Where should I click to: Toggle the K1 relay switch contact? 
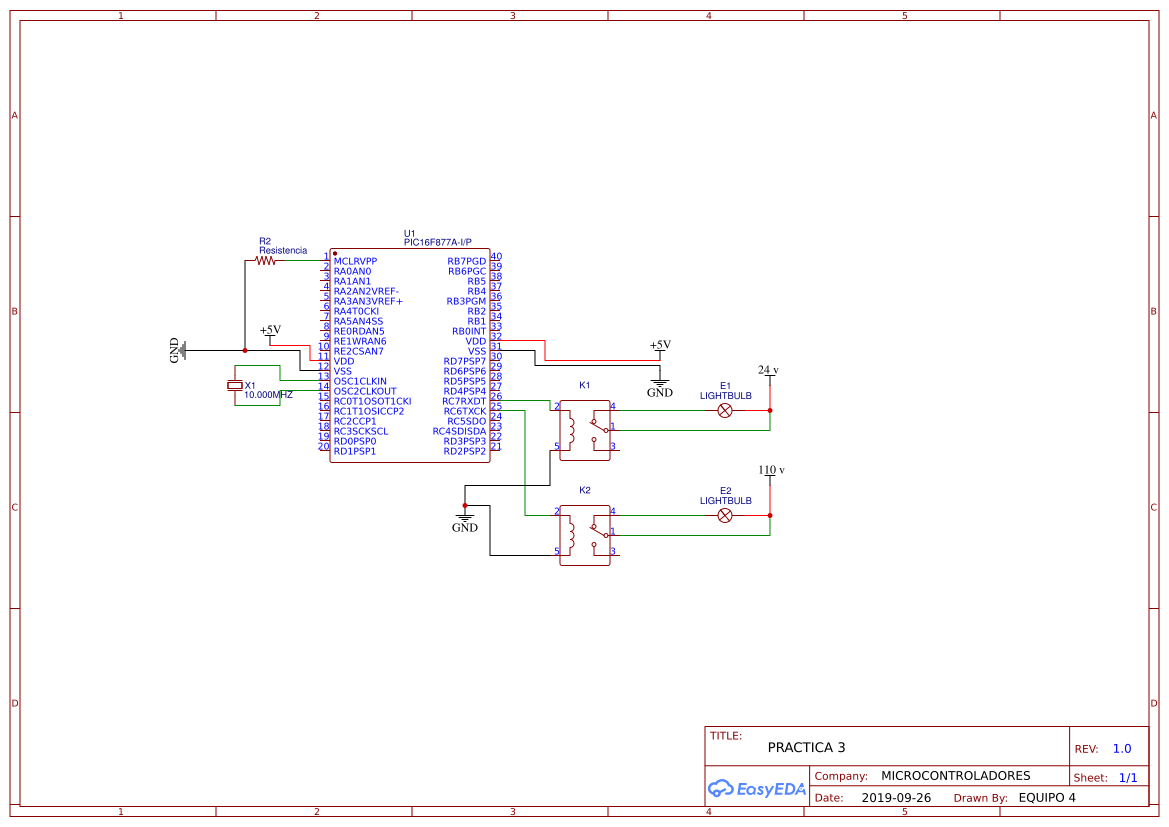tap(599, 425)
